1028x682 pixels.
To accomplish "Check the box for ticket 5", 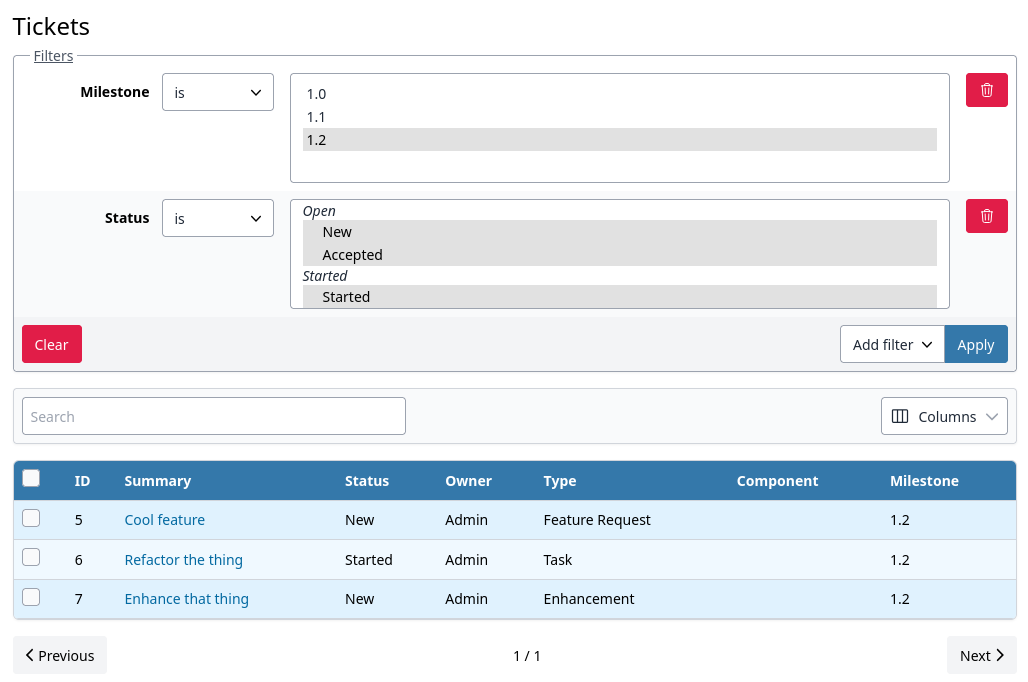I will coord(31,518).
